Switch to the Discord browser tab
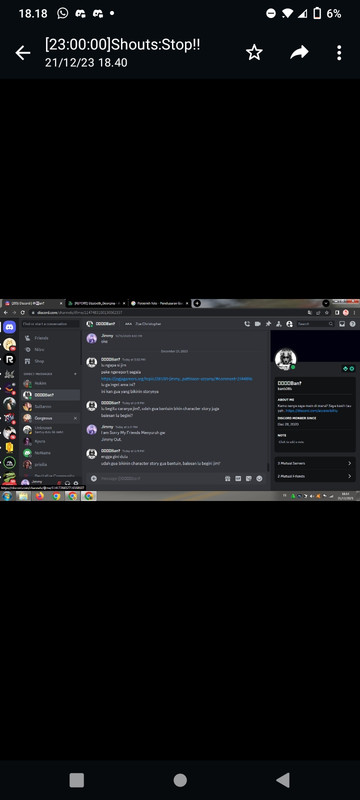Viewport: 360px width, 800px height. click(x=33, y=303)
